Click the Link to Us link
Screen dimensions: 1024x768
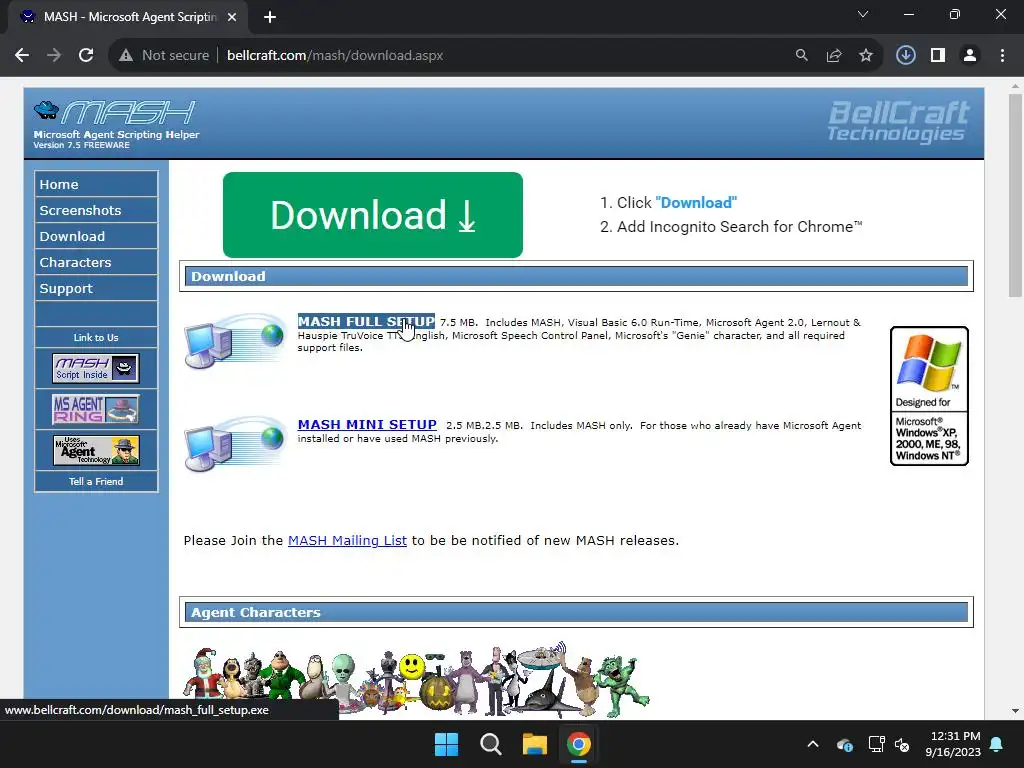pos(96,338)
